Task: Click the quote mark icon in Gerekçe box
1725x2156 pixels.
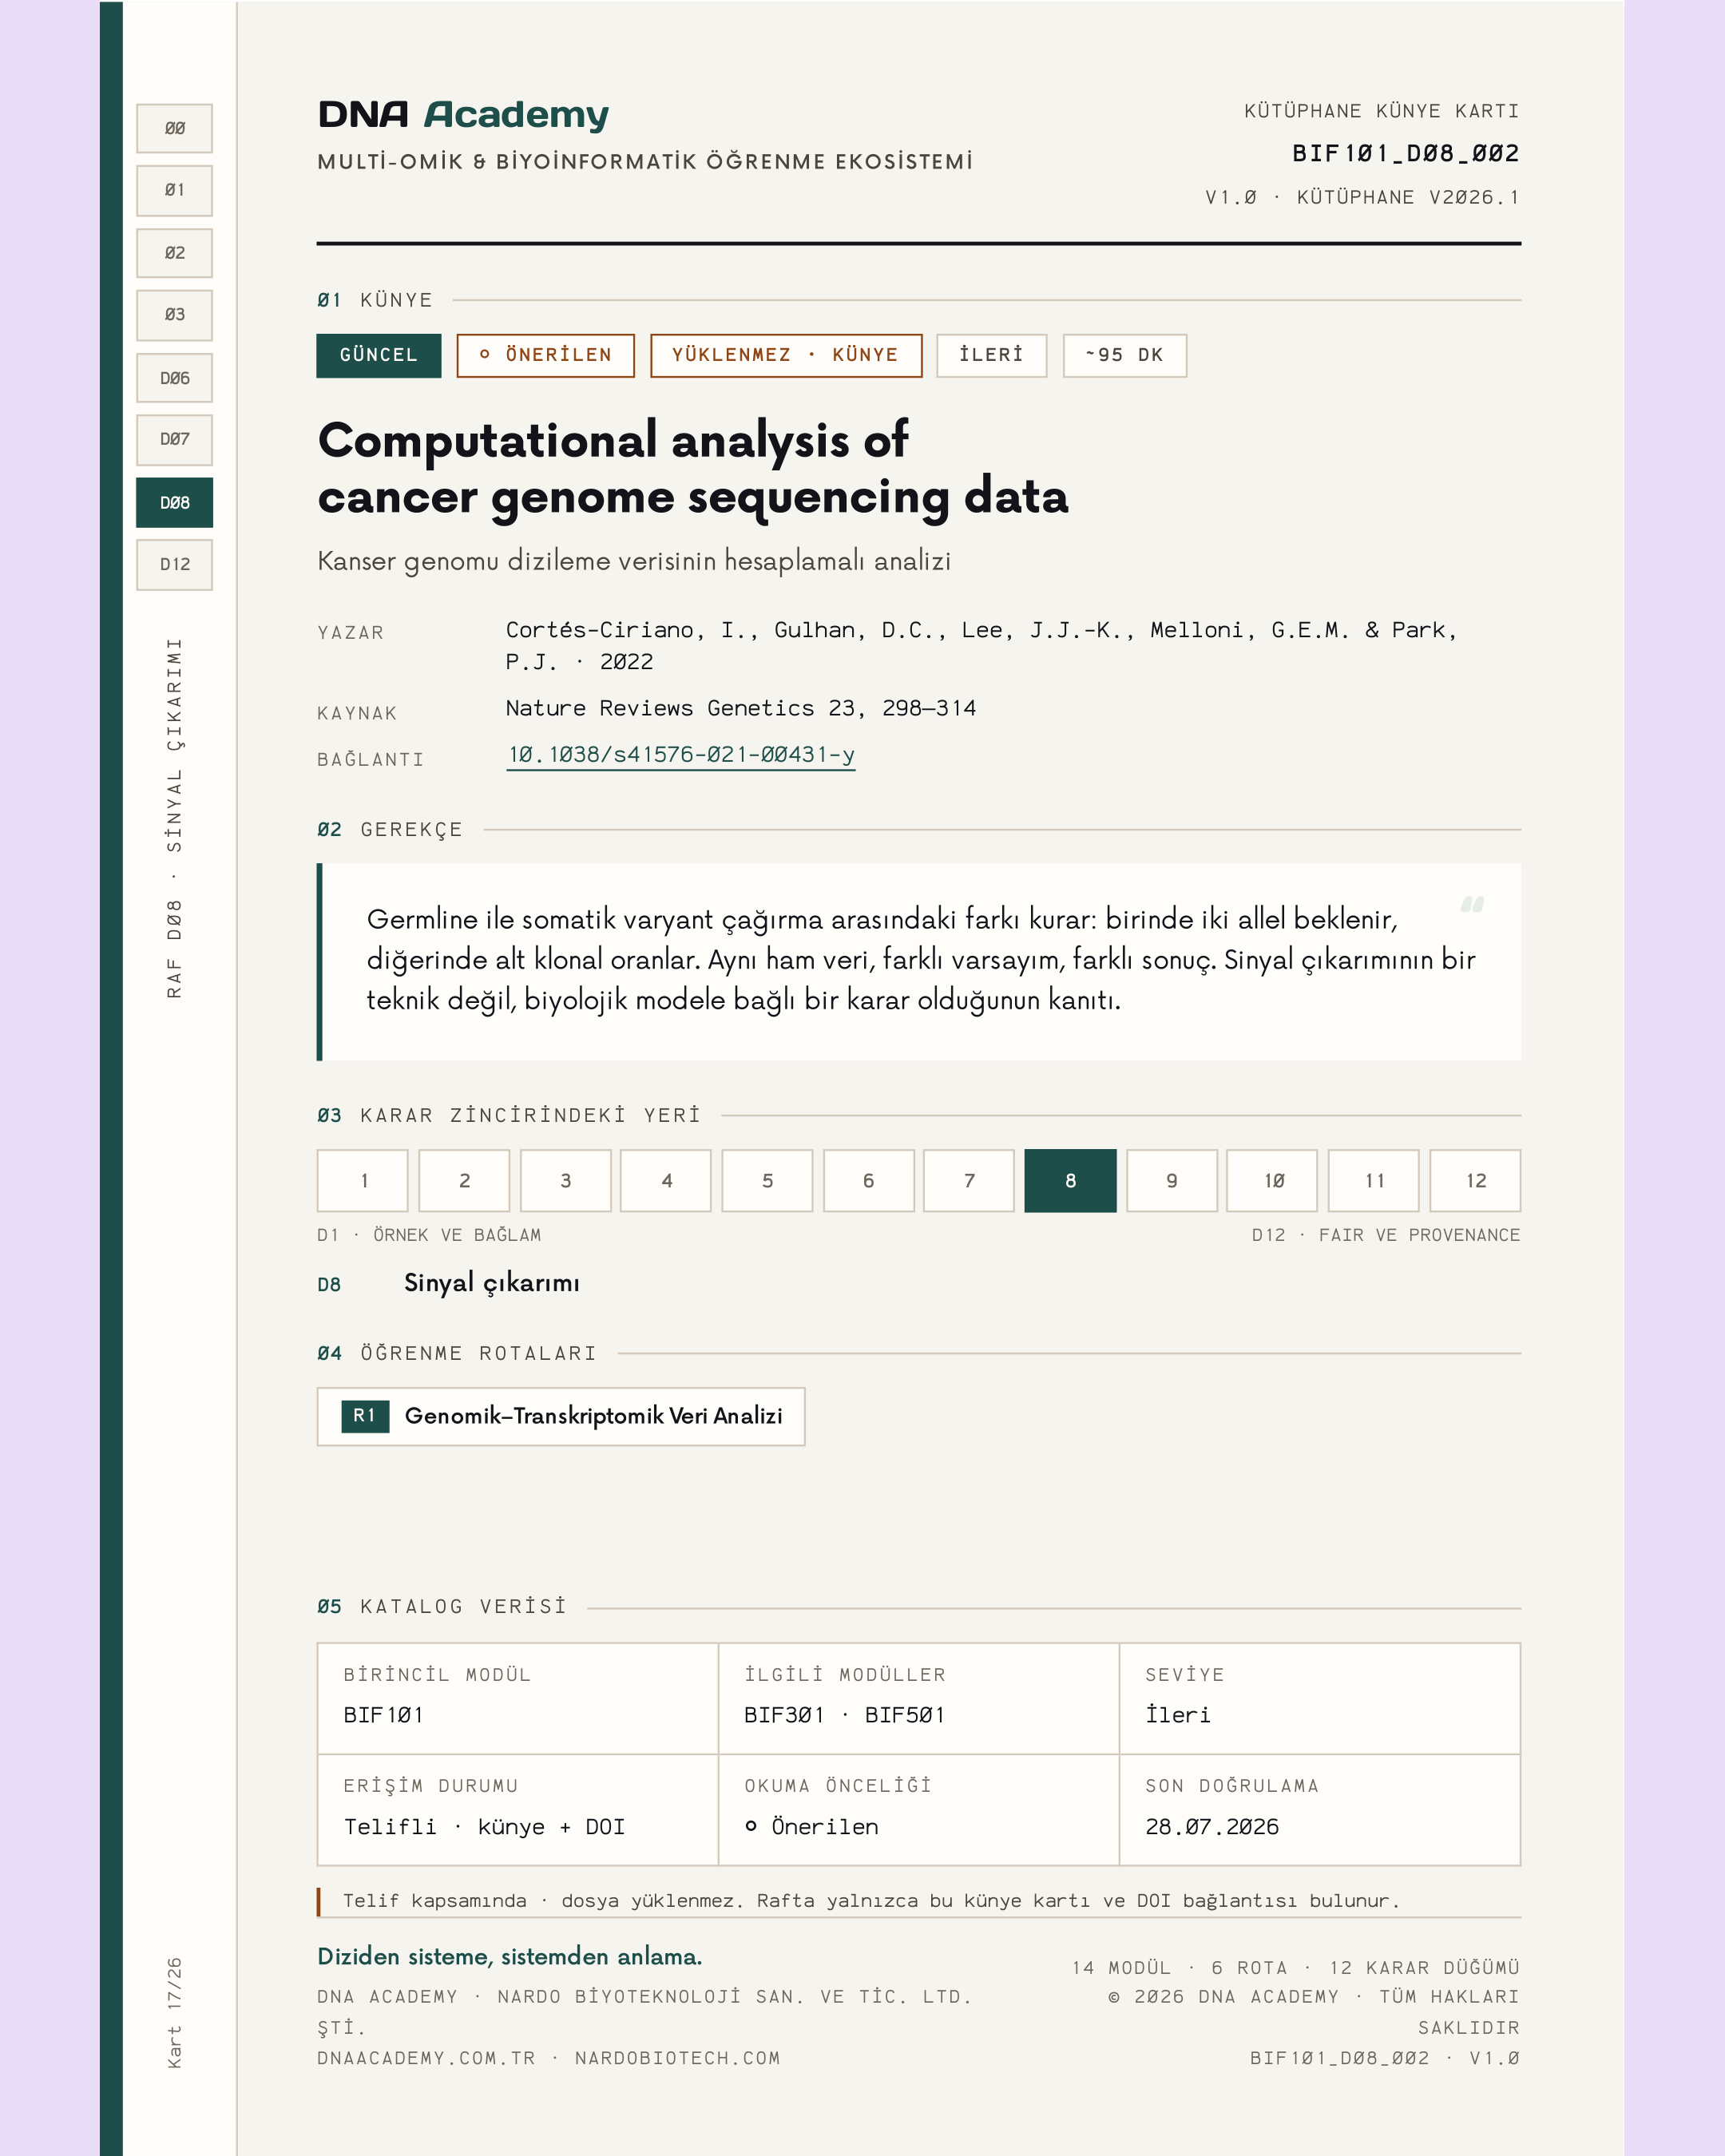Action: point(1472,905)
